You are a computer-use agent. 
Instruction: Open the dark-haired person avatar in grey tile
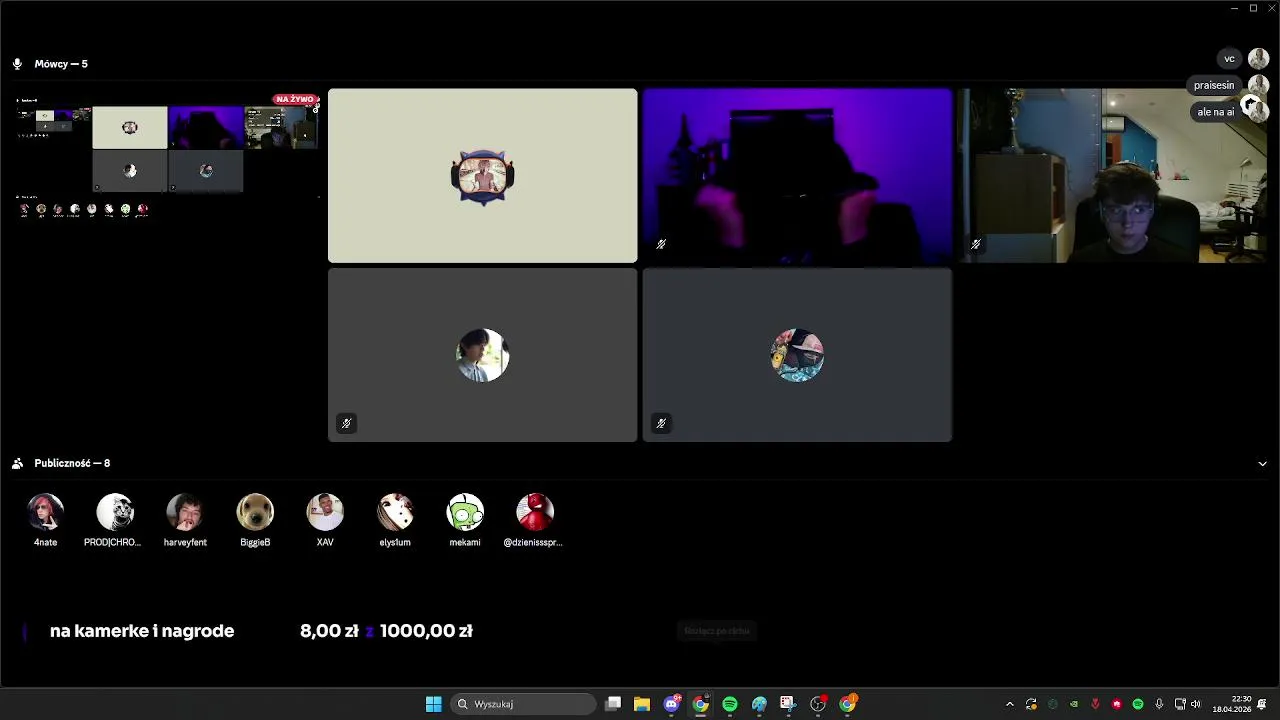(482, 355)
